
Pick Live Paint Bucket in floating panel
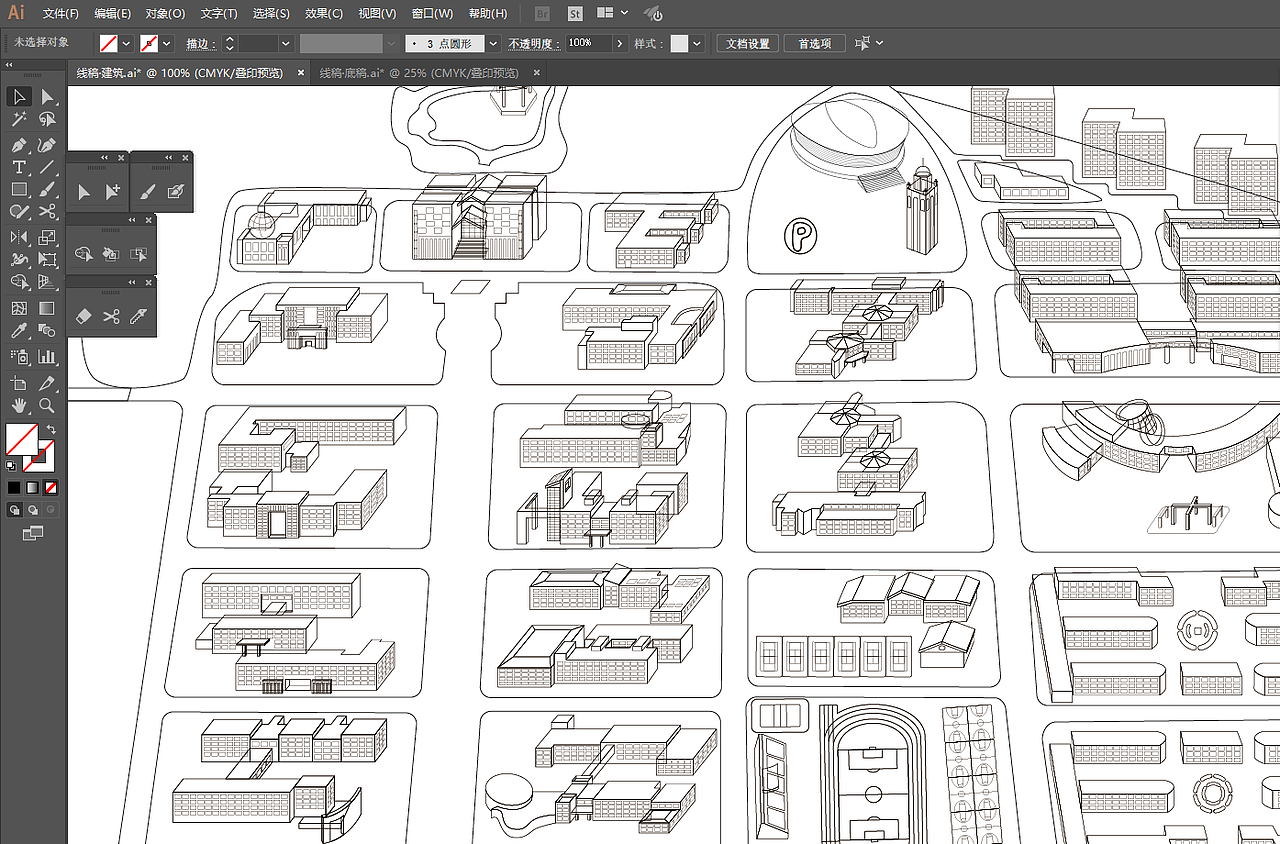[111, 254]
